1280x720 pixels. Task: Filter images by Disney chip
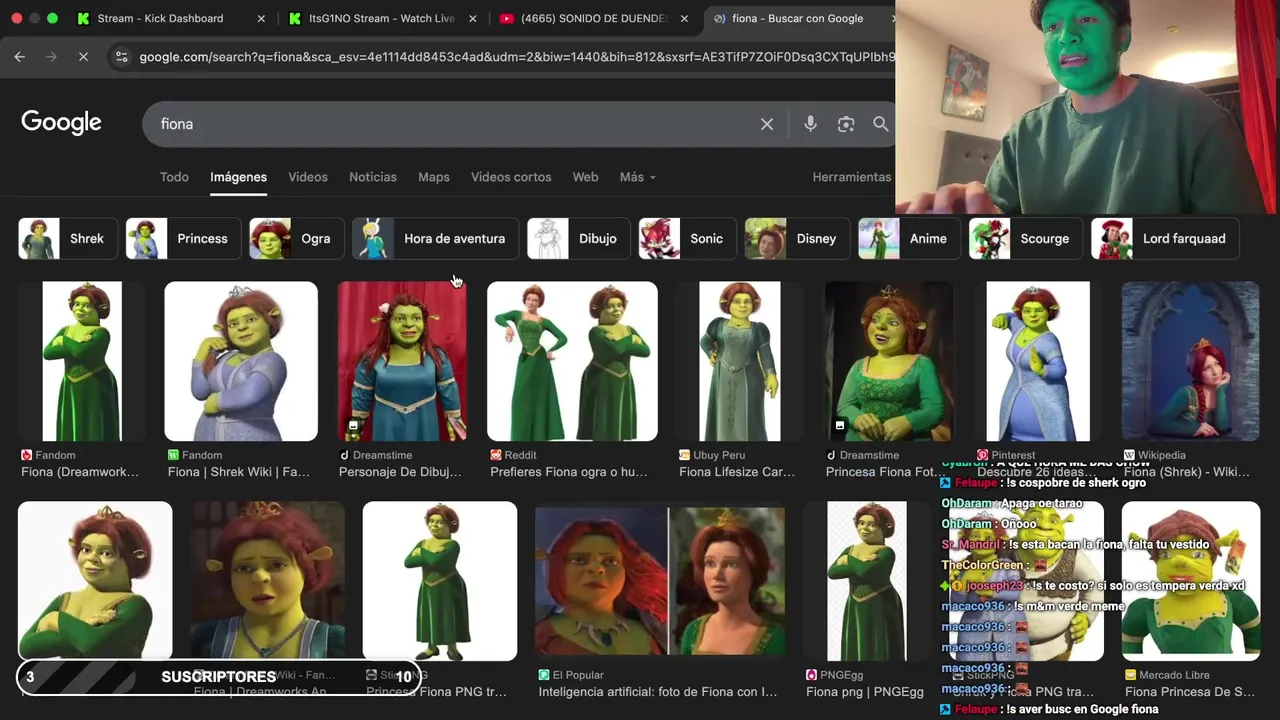pyautogui.click(x=797, y=239)
